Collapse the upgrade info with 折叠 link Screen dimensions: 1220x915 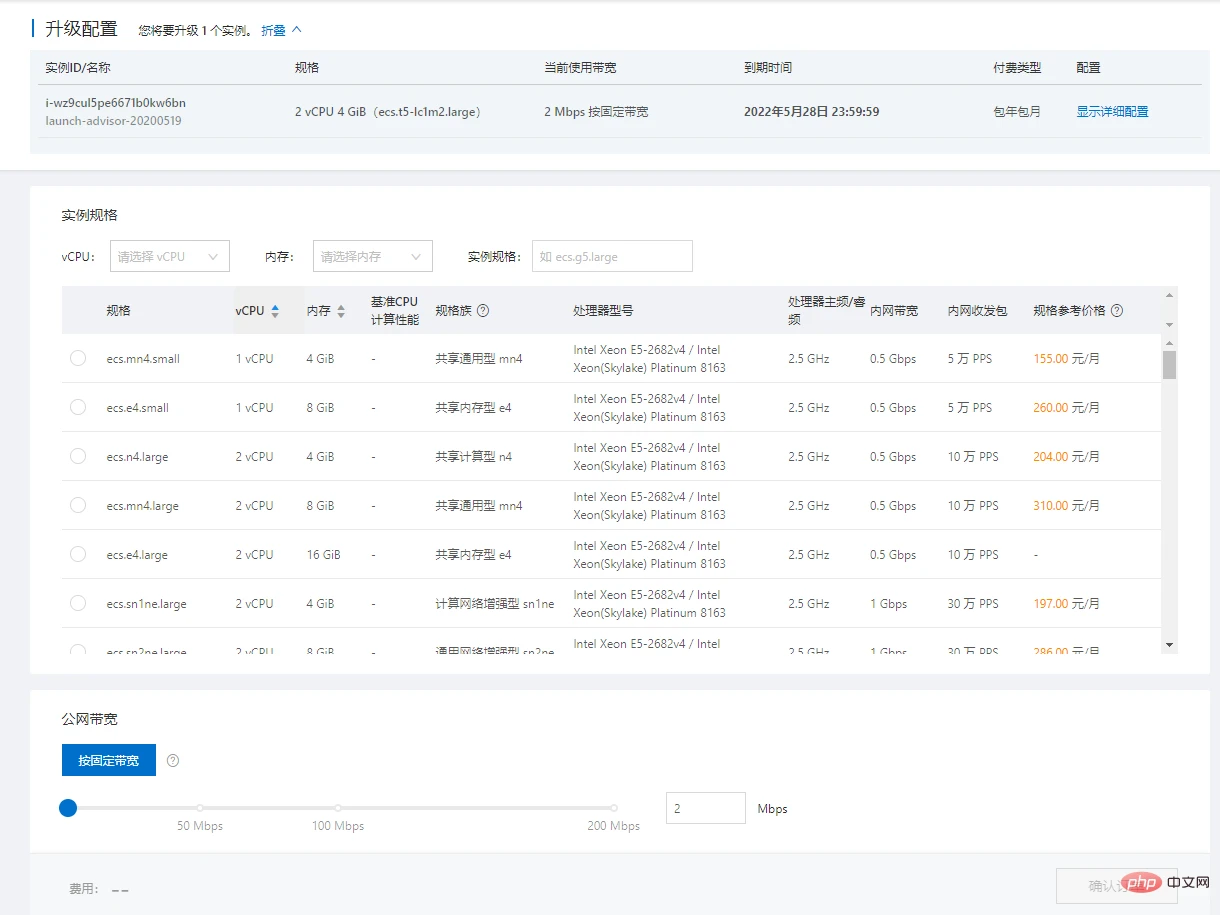[x=281, y=30]
